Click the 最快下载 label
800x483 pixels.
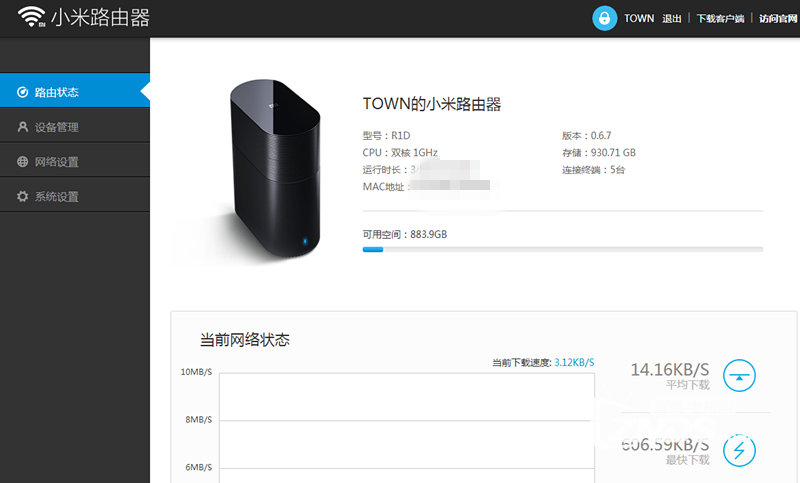687,460
